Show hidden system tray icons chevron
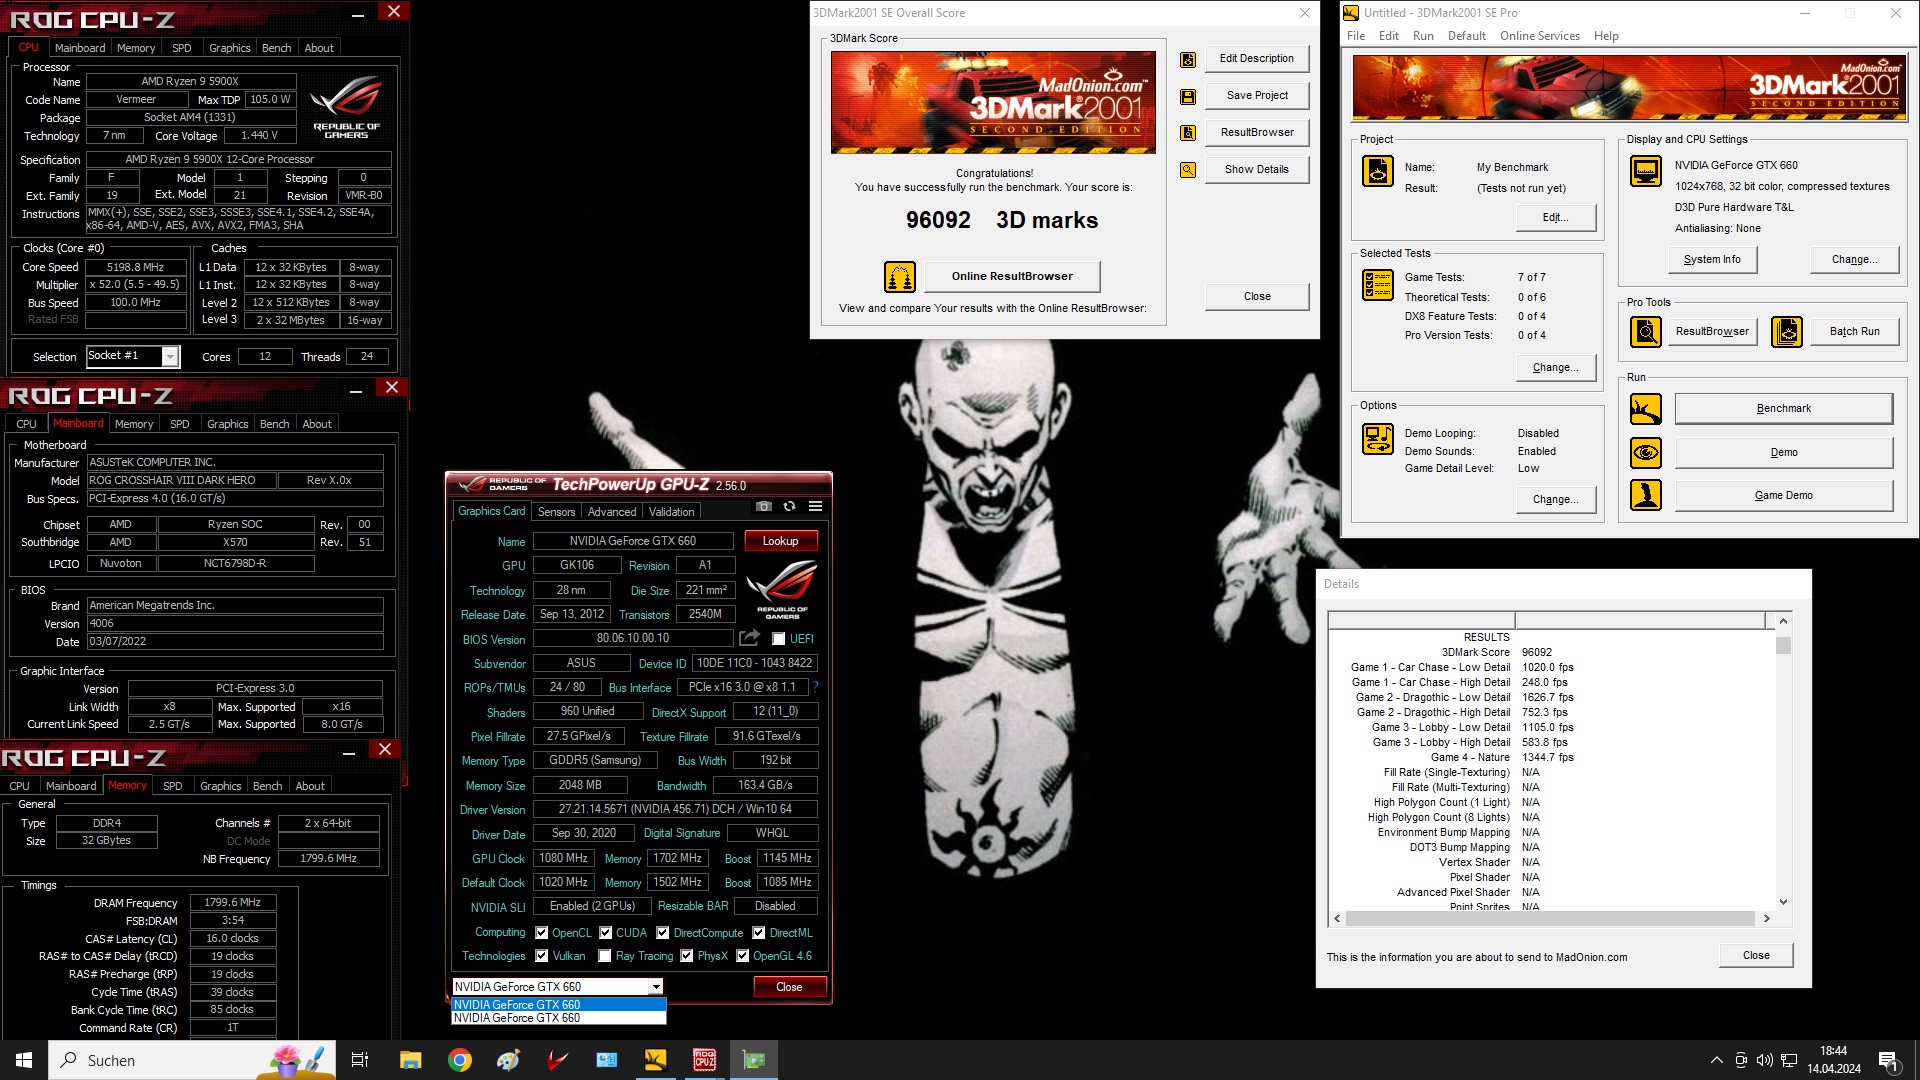 pyautogui.click(x=1717, y=1060)
